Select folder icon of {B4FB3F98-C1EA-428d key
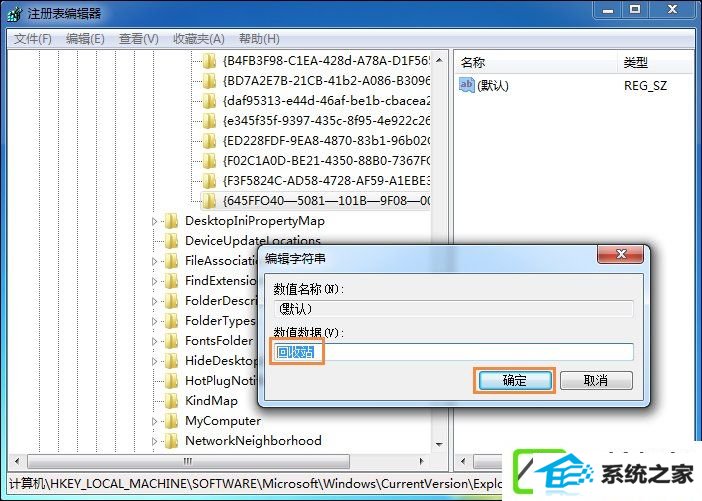 (209, 60)
